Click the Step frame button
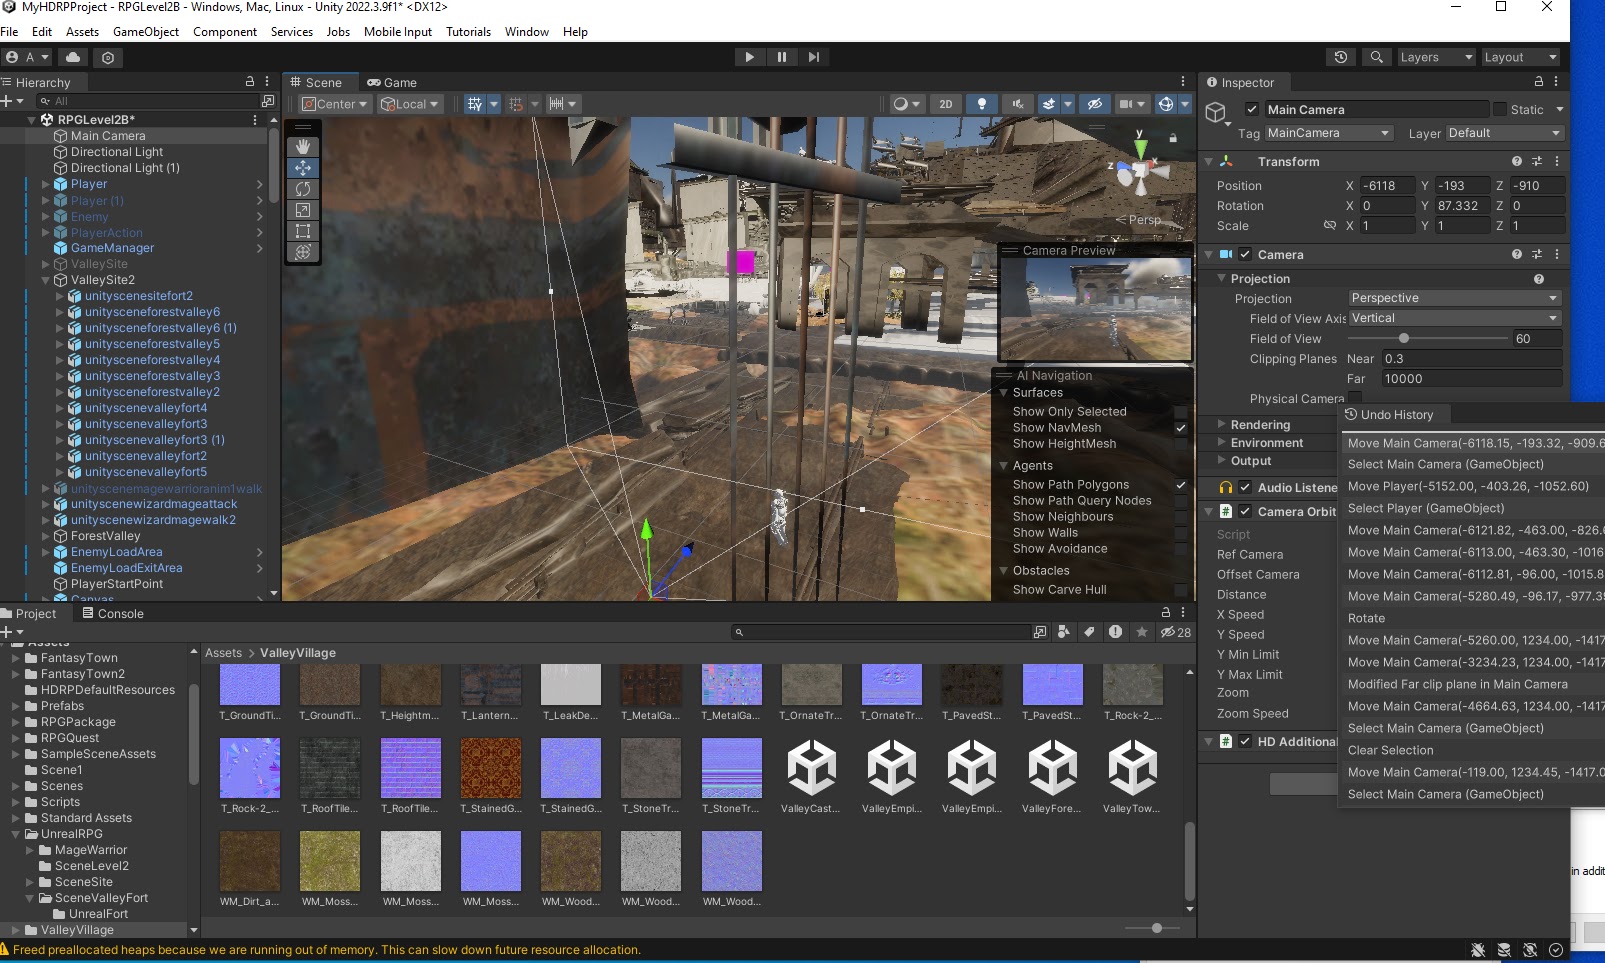 coord(814,57)
